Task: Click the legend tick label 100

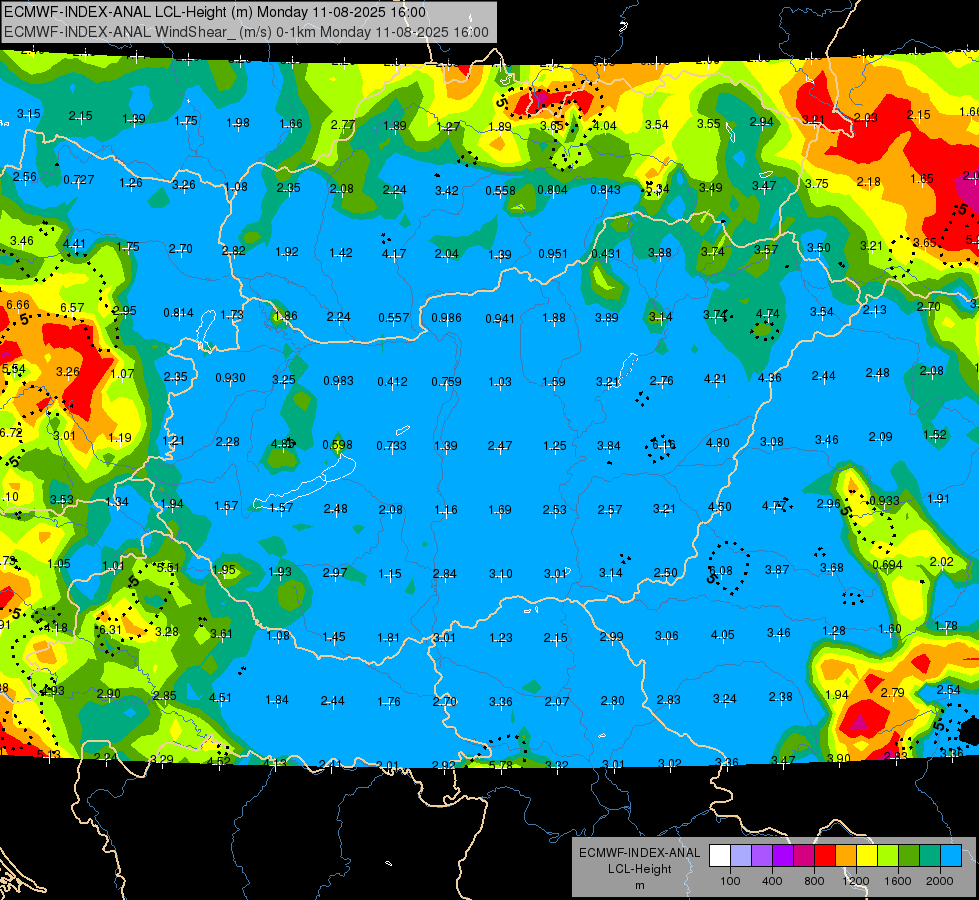Action: click(730, 881)
